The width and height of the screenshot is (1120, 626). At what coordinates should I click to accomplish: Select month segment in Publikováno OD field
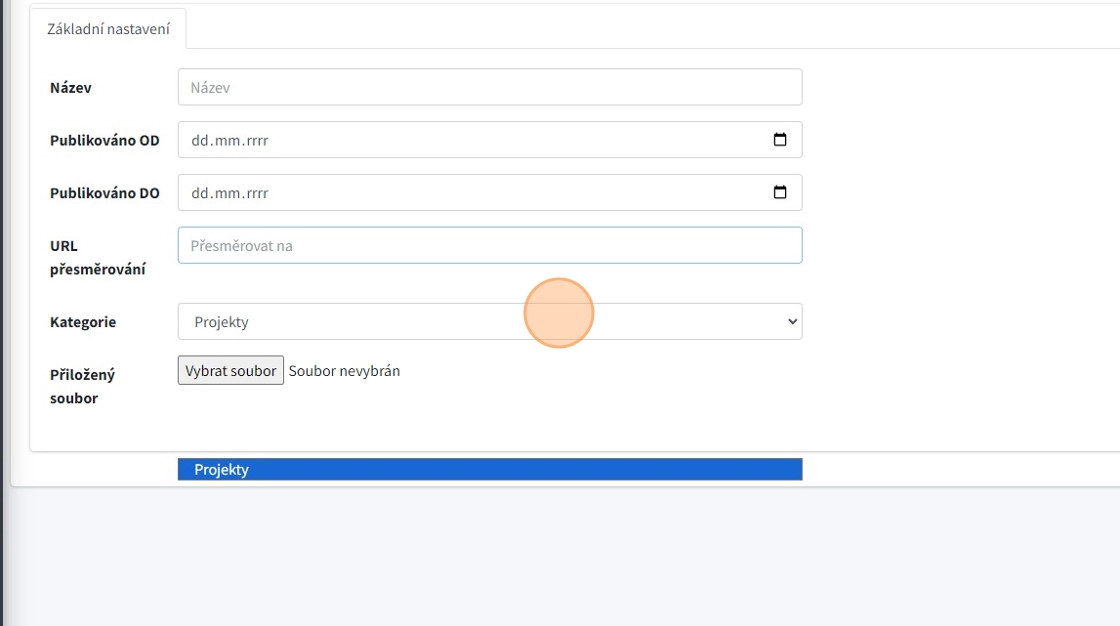(x=226, y=141)
